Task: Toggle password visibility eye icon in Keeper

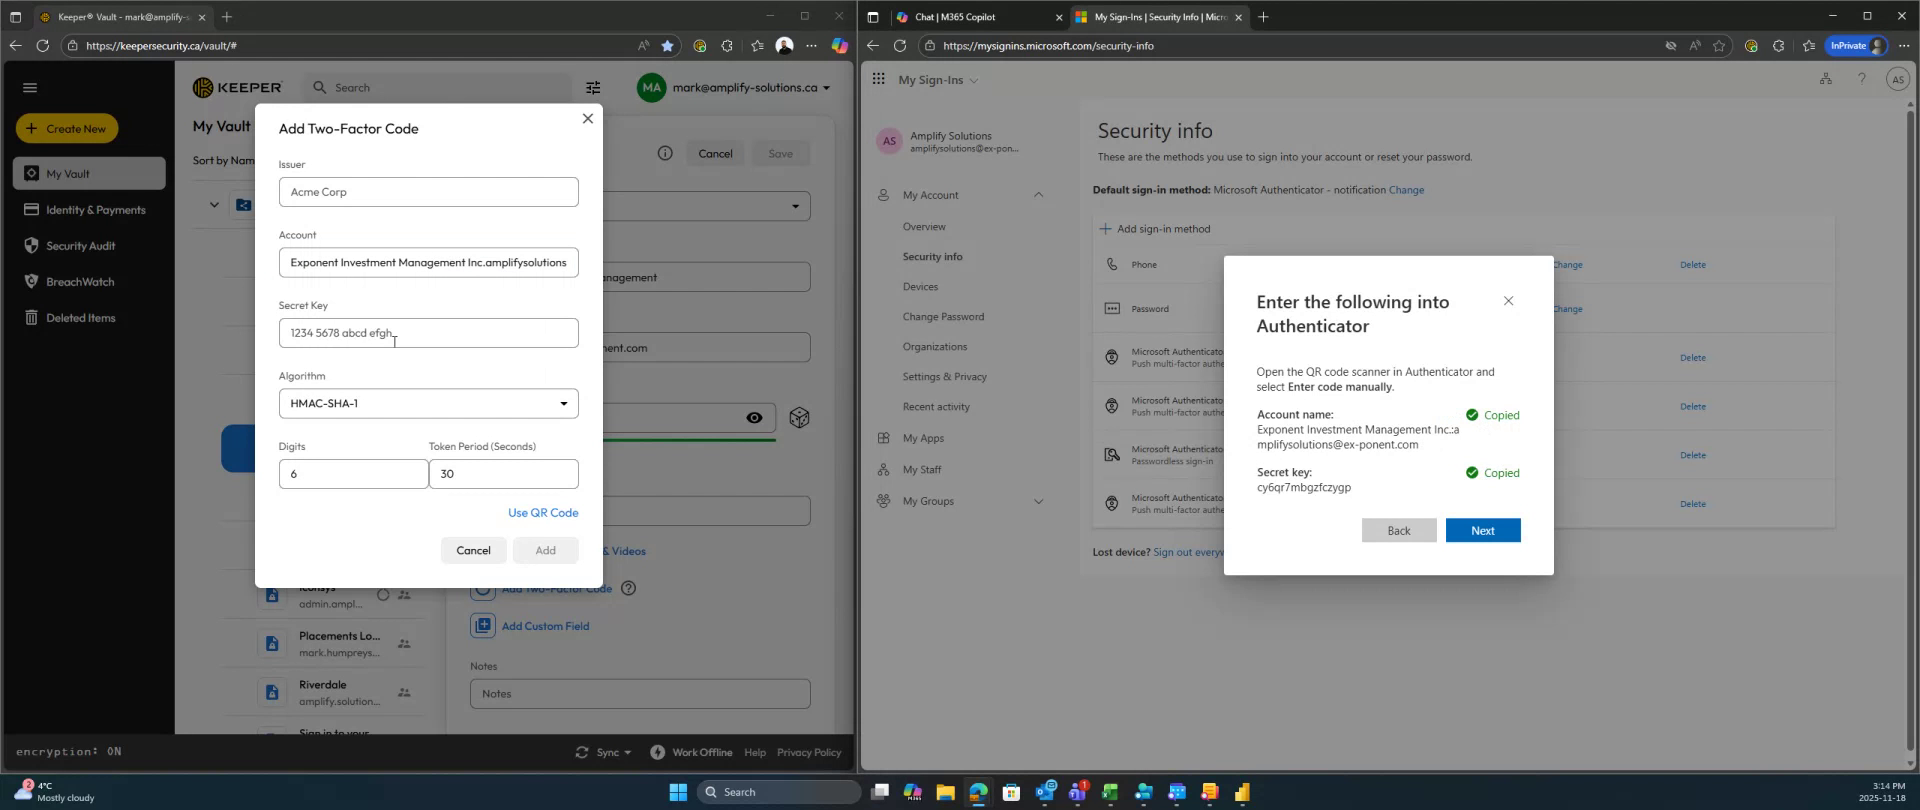Action: click(x=755, y=418)
